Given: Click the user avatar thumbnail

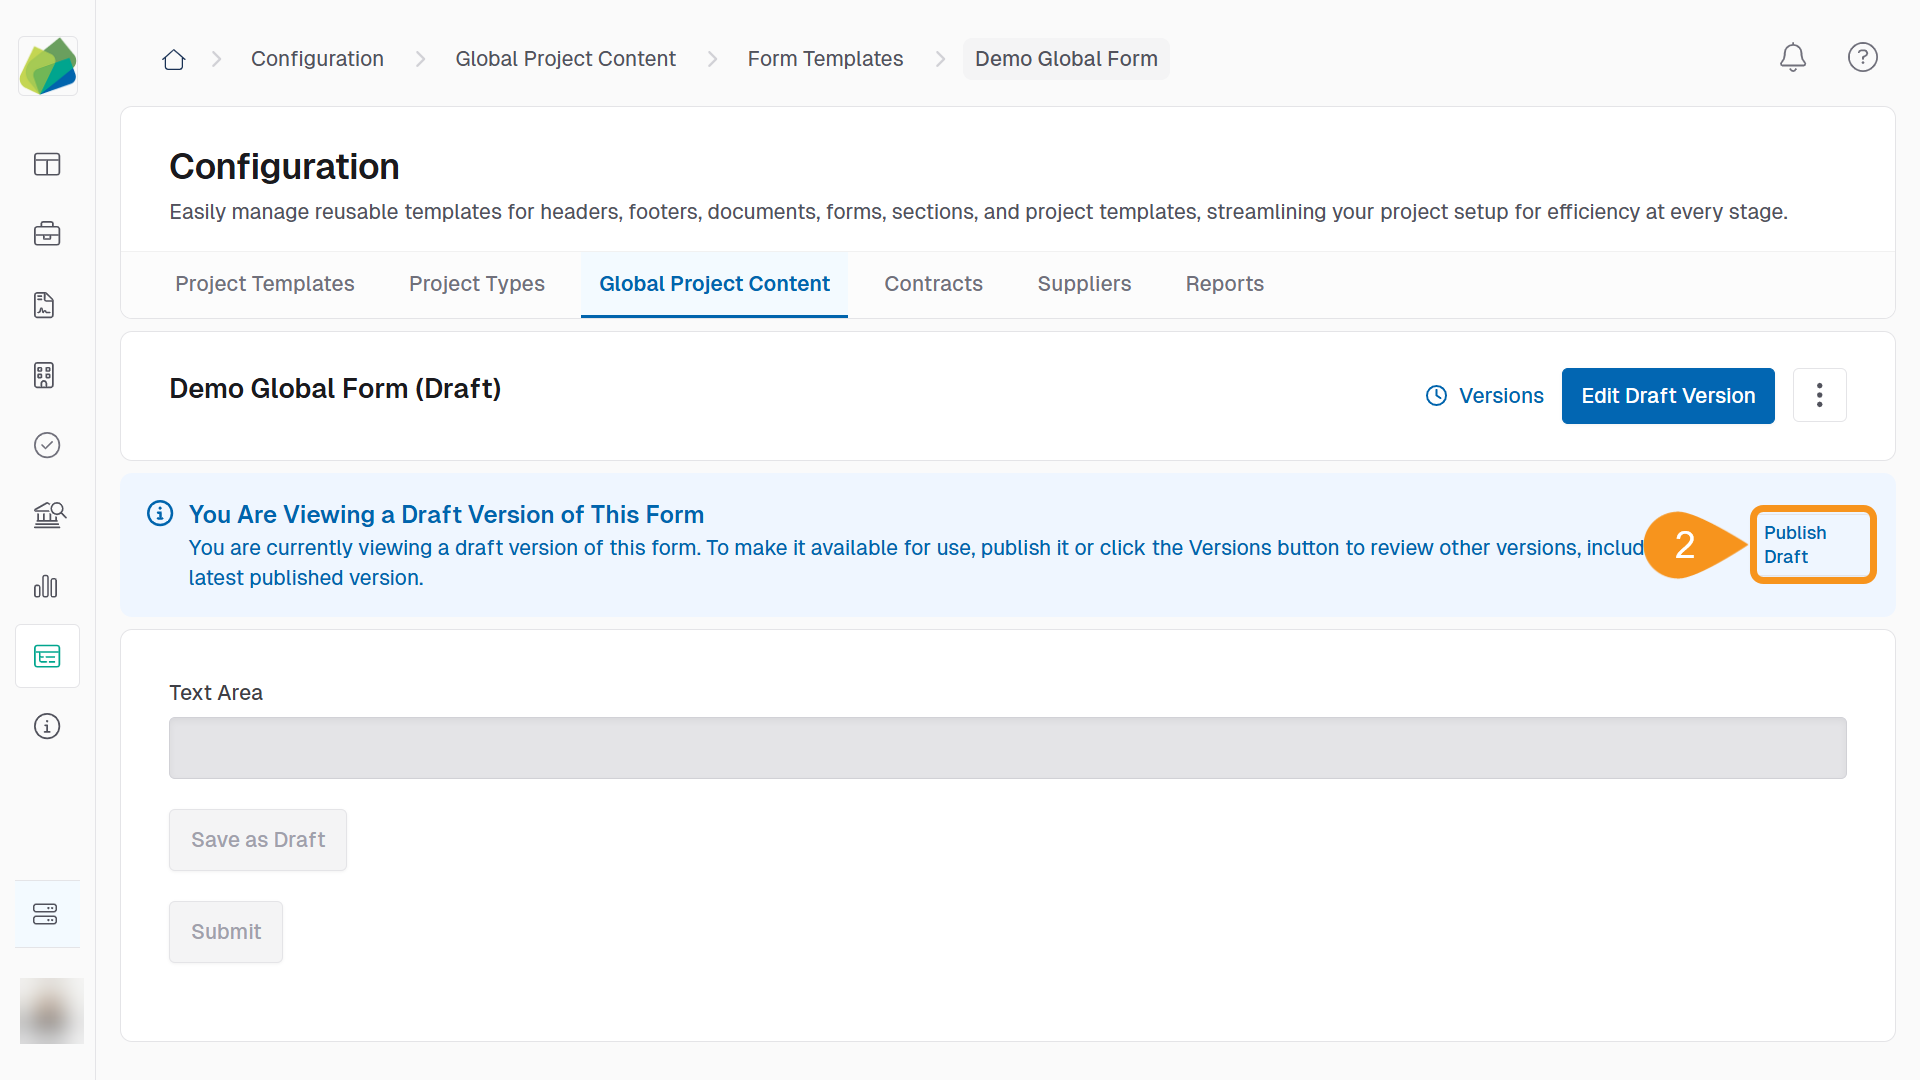Looking at the screenshot, I should [51, 1011].
